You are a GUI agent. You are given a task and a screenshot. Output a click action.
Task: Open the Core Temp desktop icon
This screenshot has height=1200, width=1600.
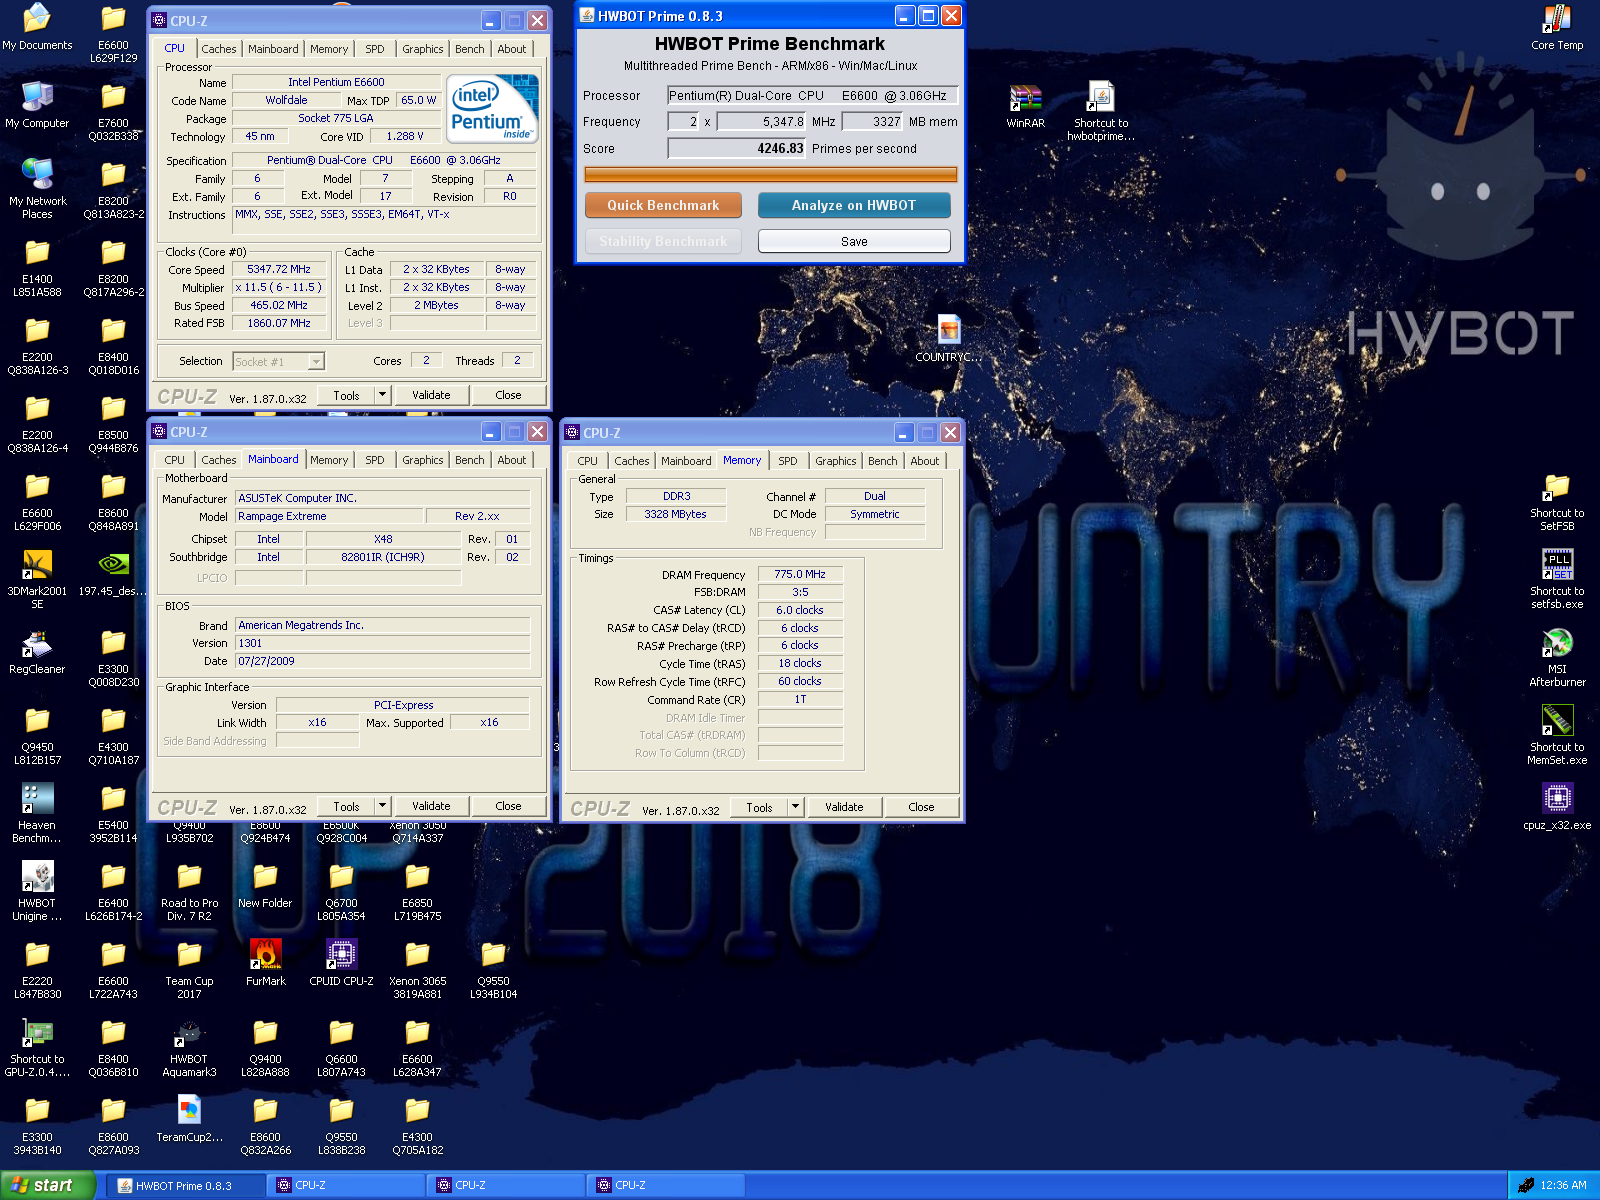[1557, 20]
